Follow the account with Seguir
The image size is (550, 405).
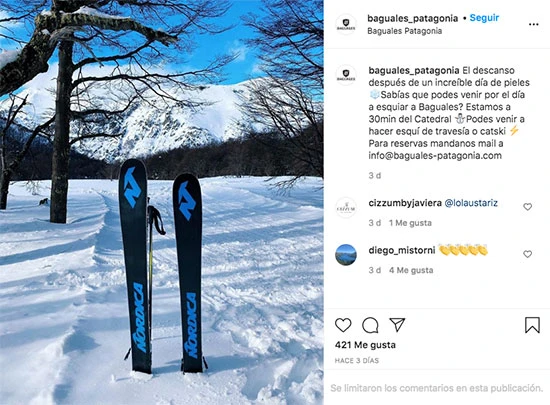[484, 18]
